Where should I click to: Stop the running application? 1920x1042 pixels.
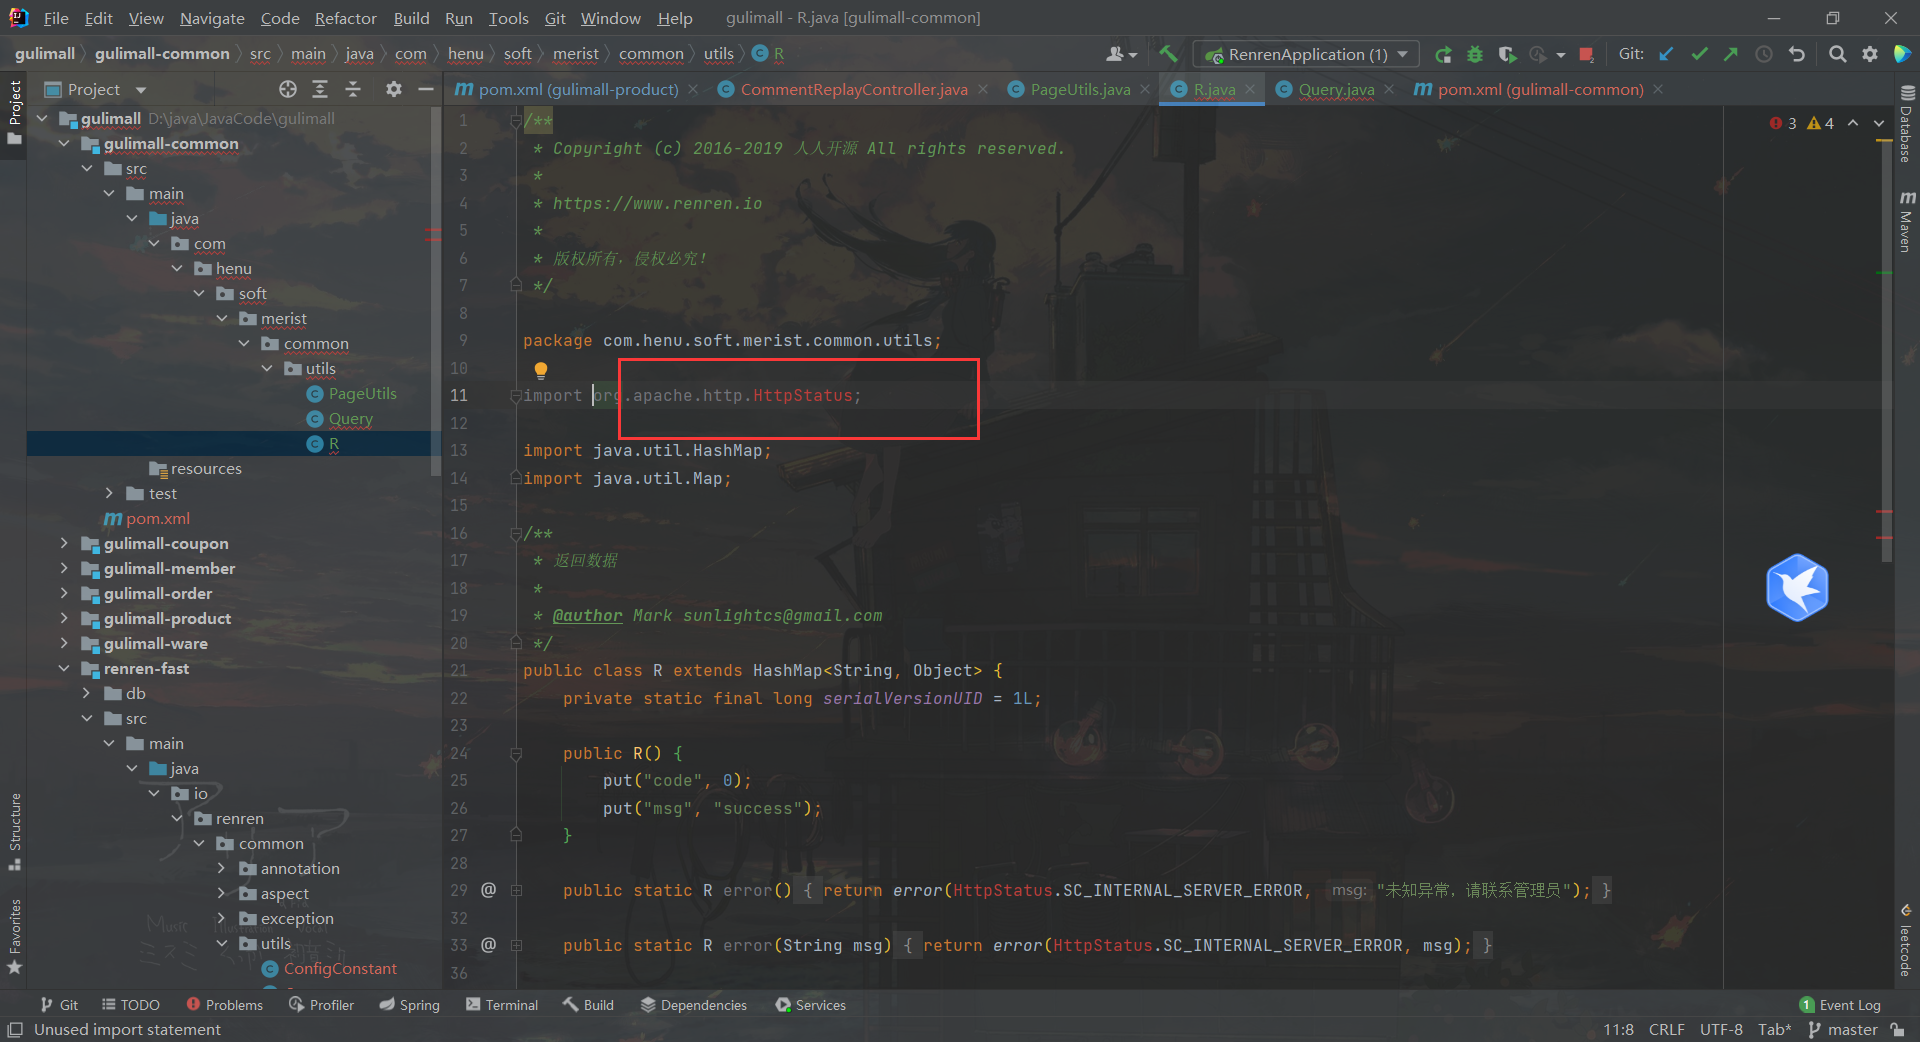tap(1586, 54)
